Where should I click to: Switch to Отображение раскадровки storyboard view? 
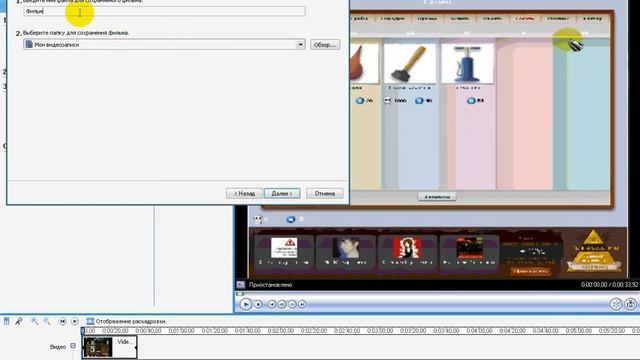(x=126, y=321)
